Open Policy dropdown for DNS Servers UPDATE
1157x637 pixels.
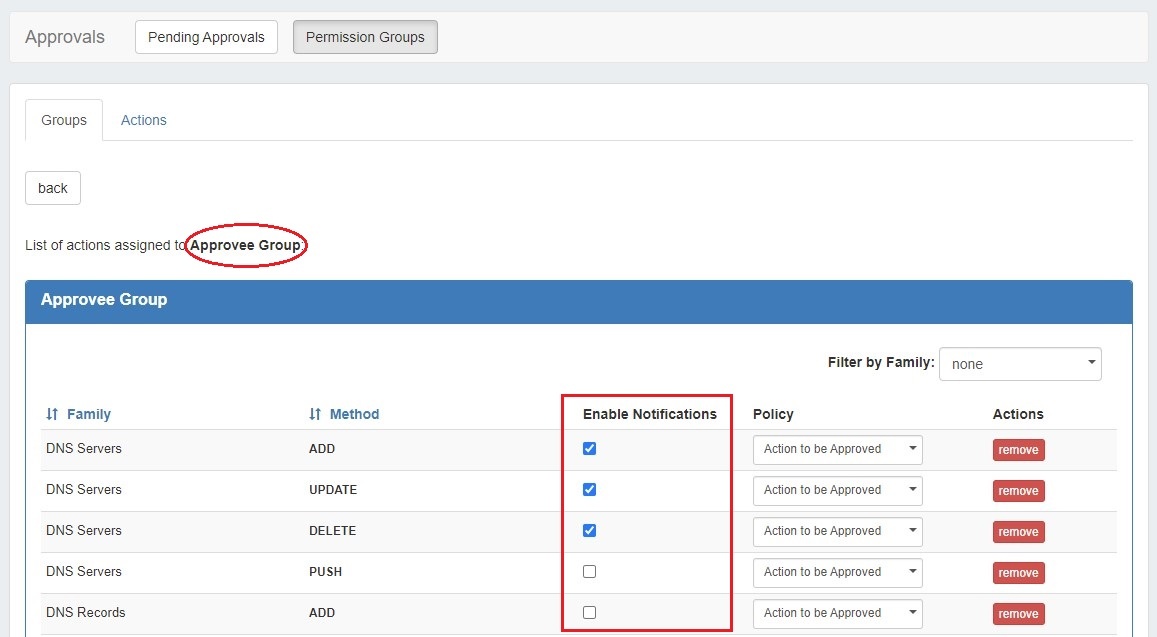point(837,491)
